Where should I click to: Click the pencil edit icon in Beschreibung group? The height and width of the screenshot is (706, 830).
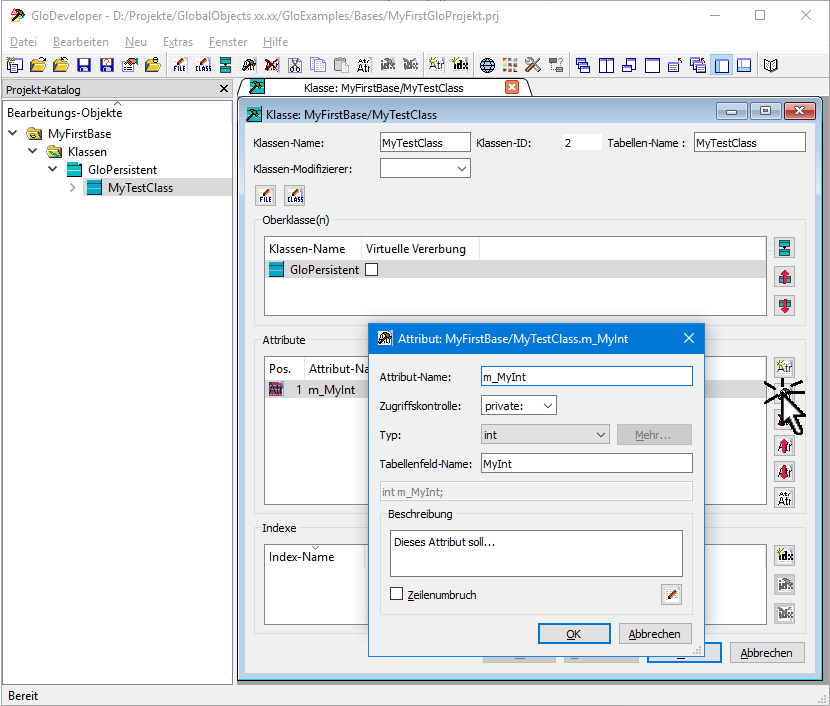click(x=671, y=594)
